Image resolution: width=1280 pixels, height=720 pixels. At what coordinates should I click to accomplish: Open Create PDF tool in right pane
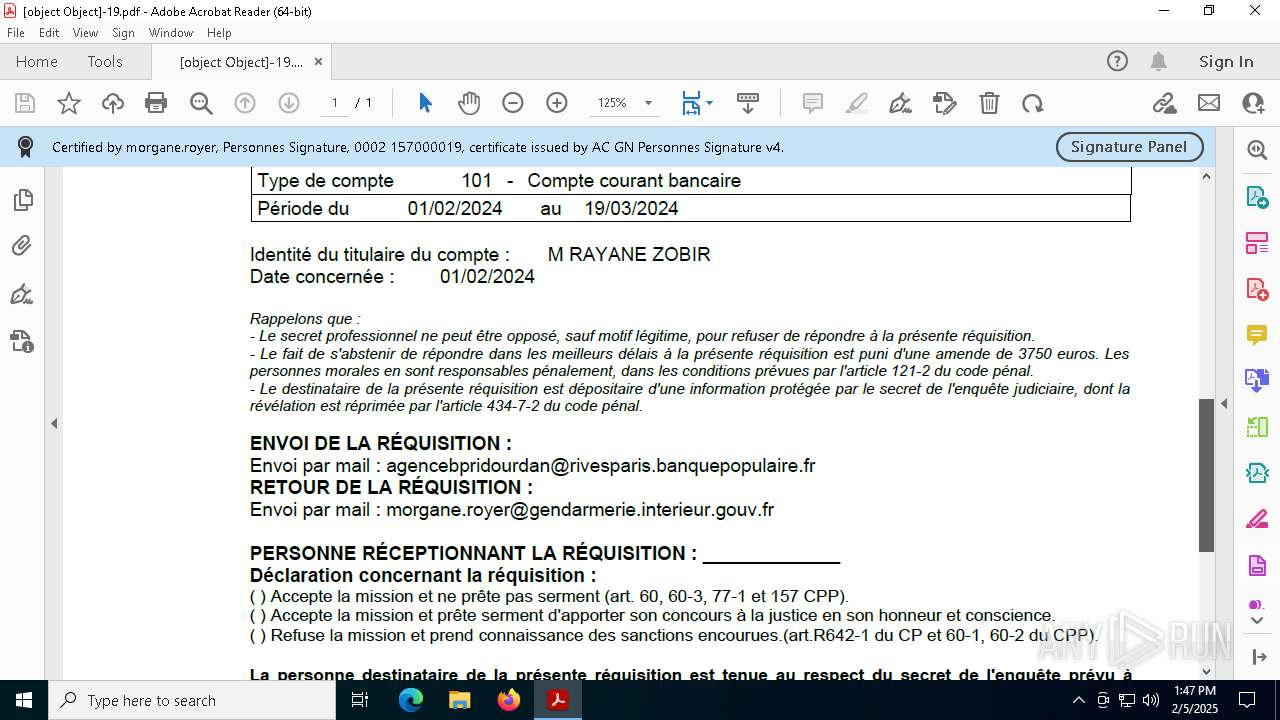(1257, 289)
